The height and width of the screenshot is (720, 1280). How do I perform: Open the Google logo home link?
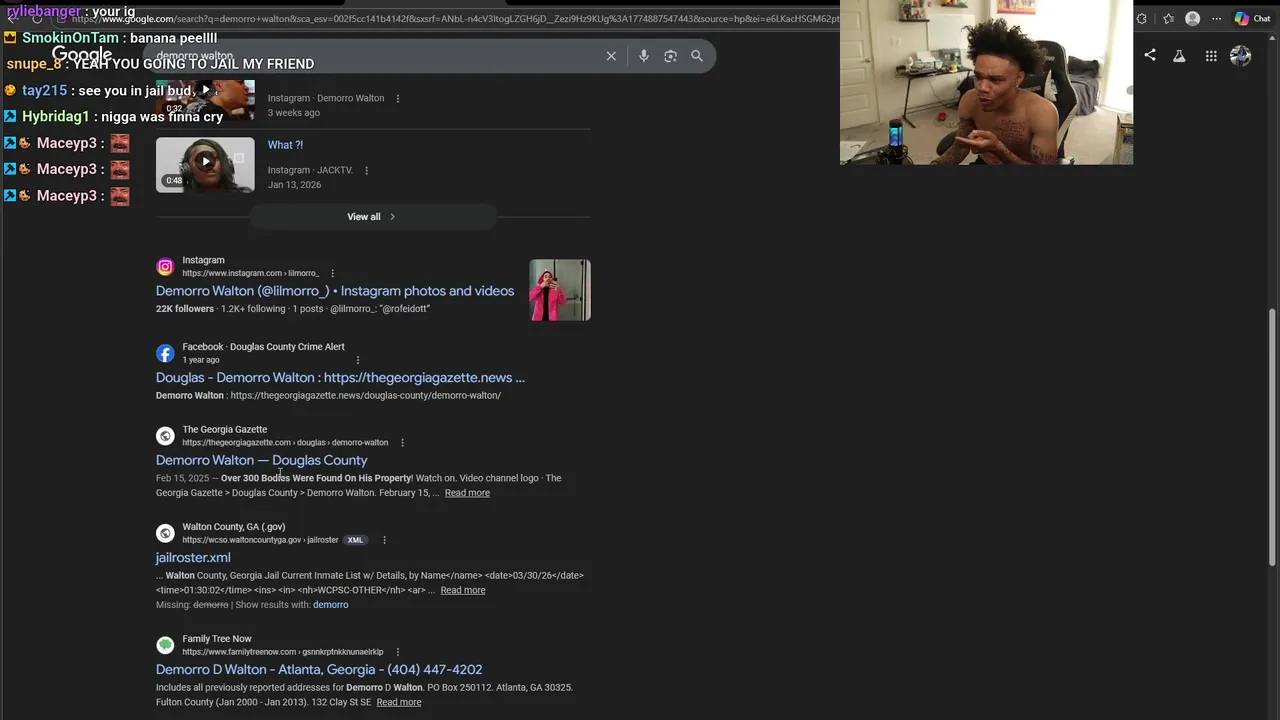82,55
